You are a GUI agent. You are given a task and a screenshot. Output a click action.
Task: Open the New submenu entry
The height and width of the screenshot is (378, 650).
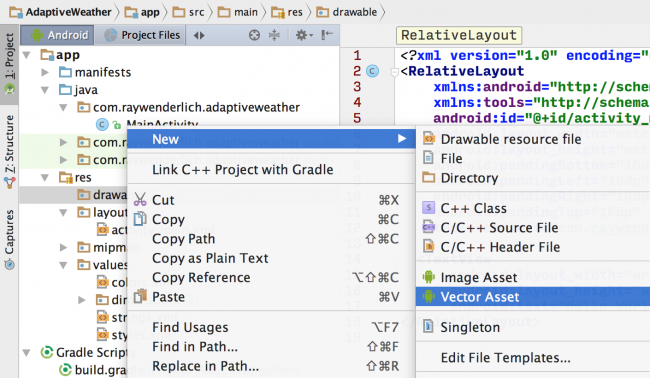271,139
